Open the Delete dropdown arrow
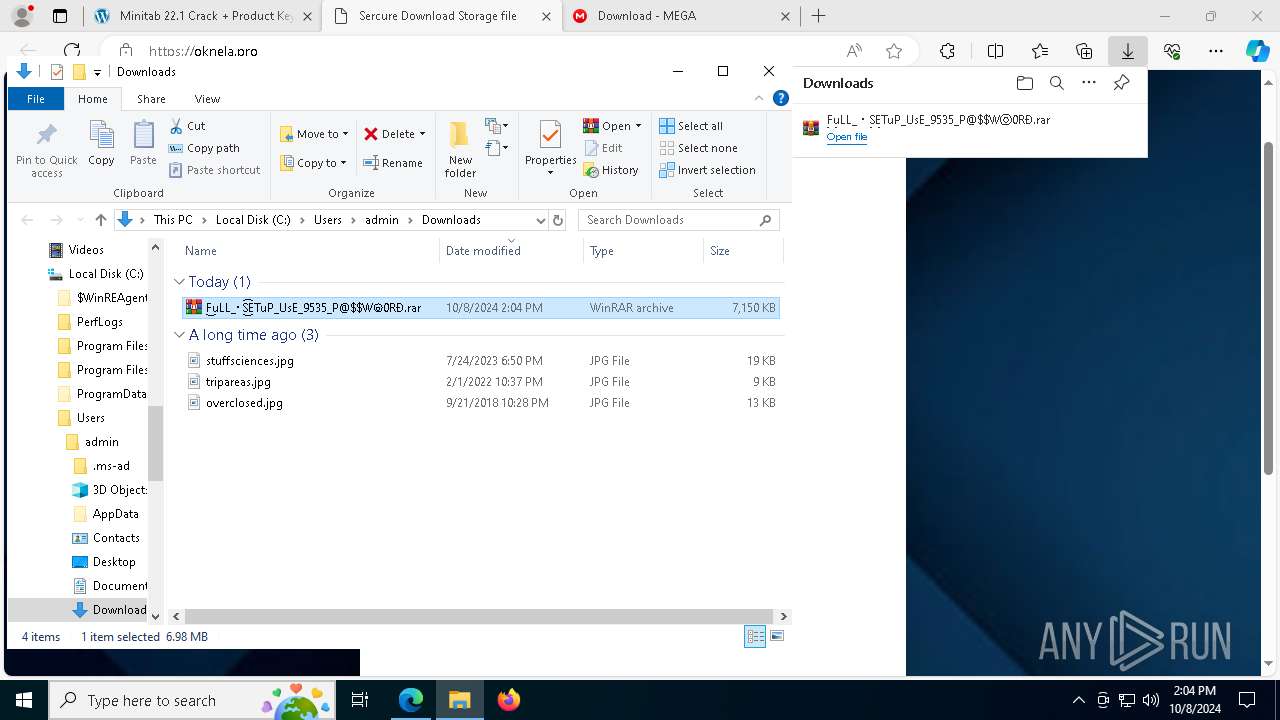This screenshot has height=720, width=1280. [422, 134]
